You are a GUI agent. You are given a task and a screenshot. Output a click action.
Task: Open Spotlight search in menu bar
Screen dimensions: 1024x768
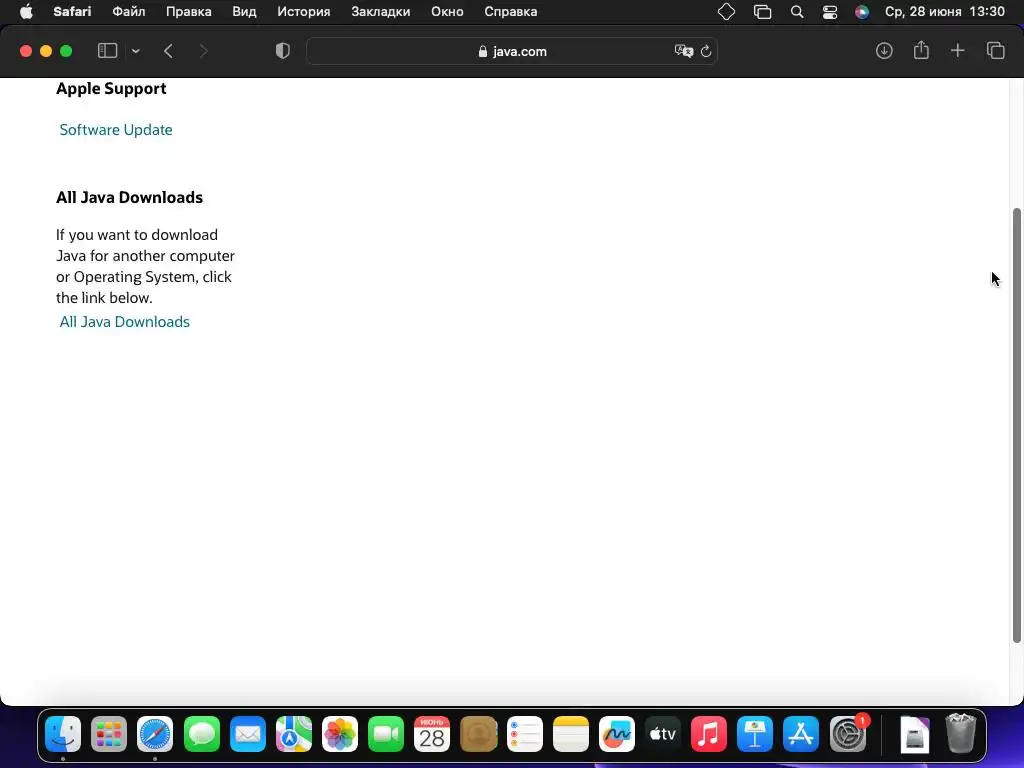point(797,12)
